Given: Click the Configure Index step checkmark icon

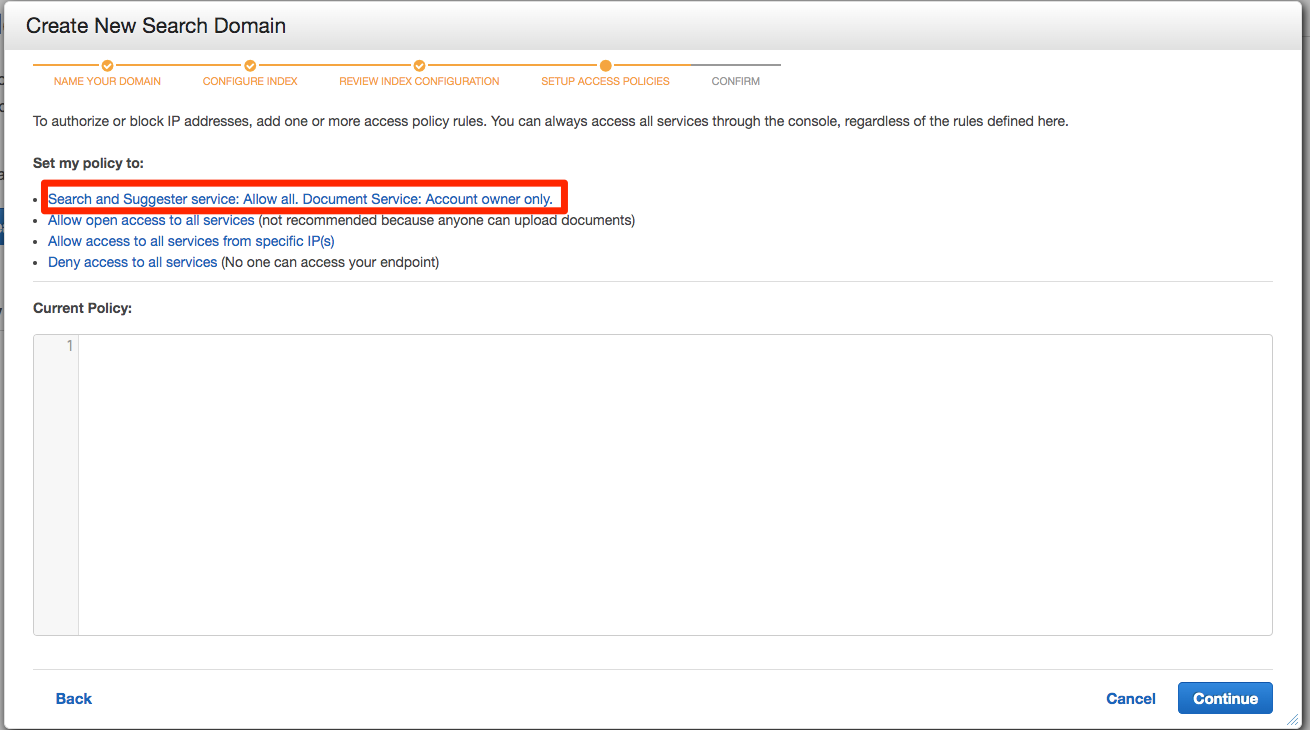Looking at the screenshot, I should tap(250, 66).
